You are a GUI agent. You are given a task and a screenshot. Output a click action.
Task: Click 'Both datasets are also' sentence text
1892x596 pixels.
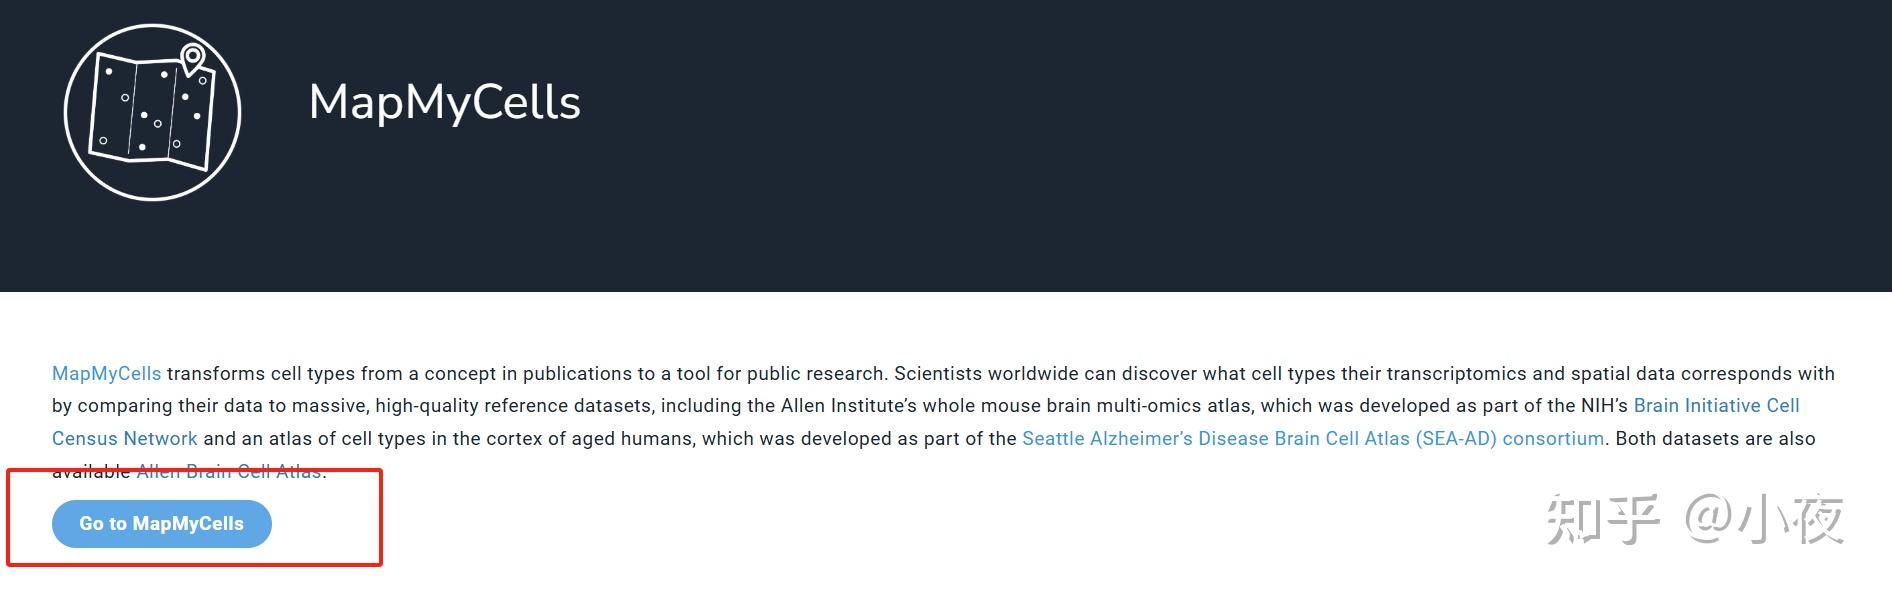pyautogui.click(x=1715, y=439)
